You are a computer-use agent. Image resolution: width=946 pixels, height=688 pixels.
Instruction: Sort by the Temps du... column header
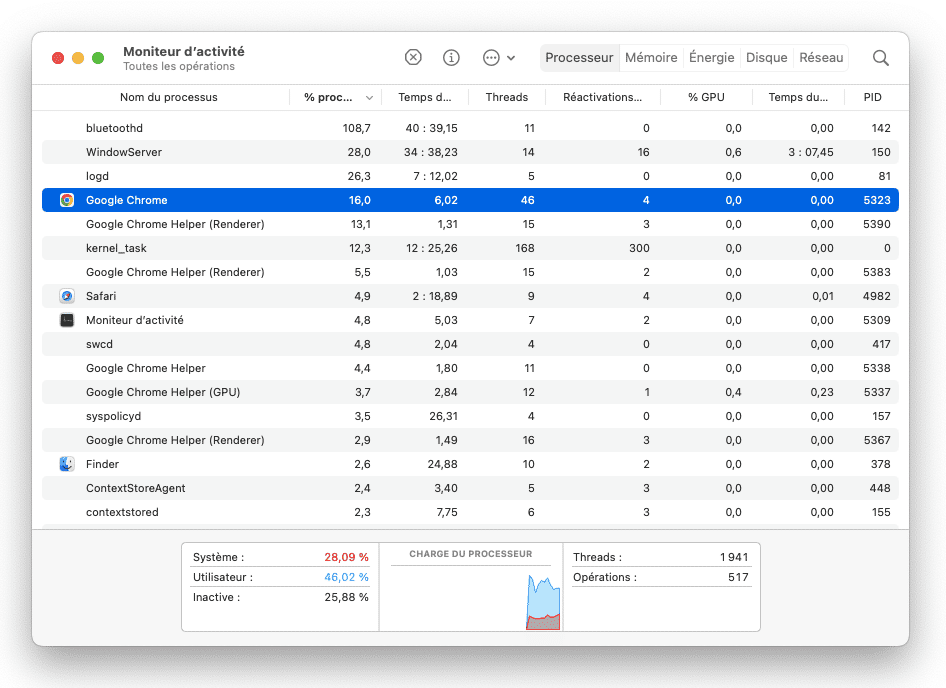click(x=798, y=97)
